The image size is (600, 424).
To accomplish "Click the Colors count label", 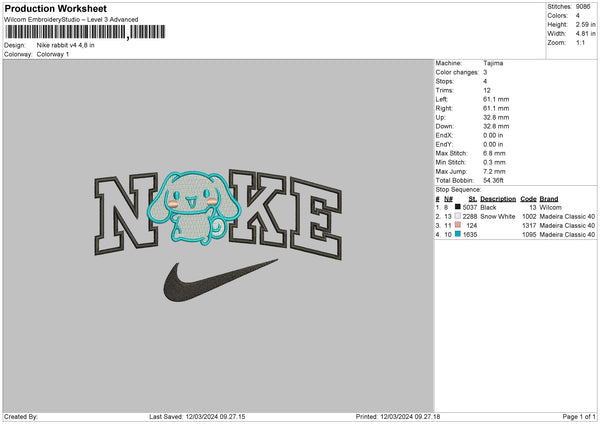I will pyautogui.click(x=558, y=16).
